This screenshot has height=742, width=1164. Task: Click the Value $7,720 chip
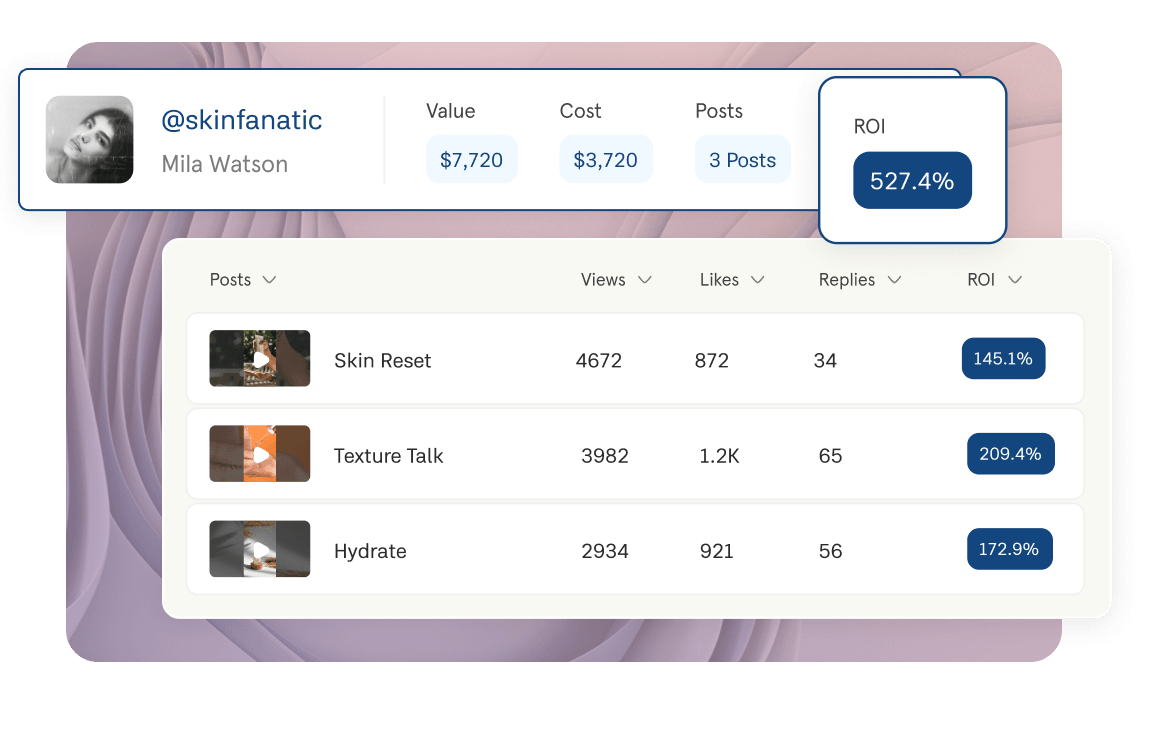click(471, 159)
